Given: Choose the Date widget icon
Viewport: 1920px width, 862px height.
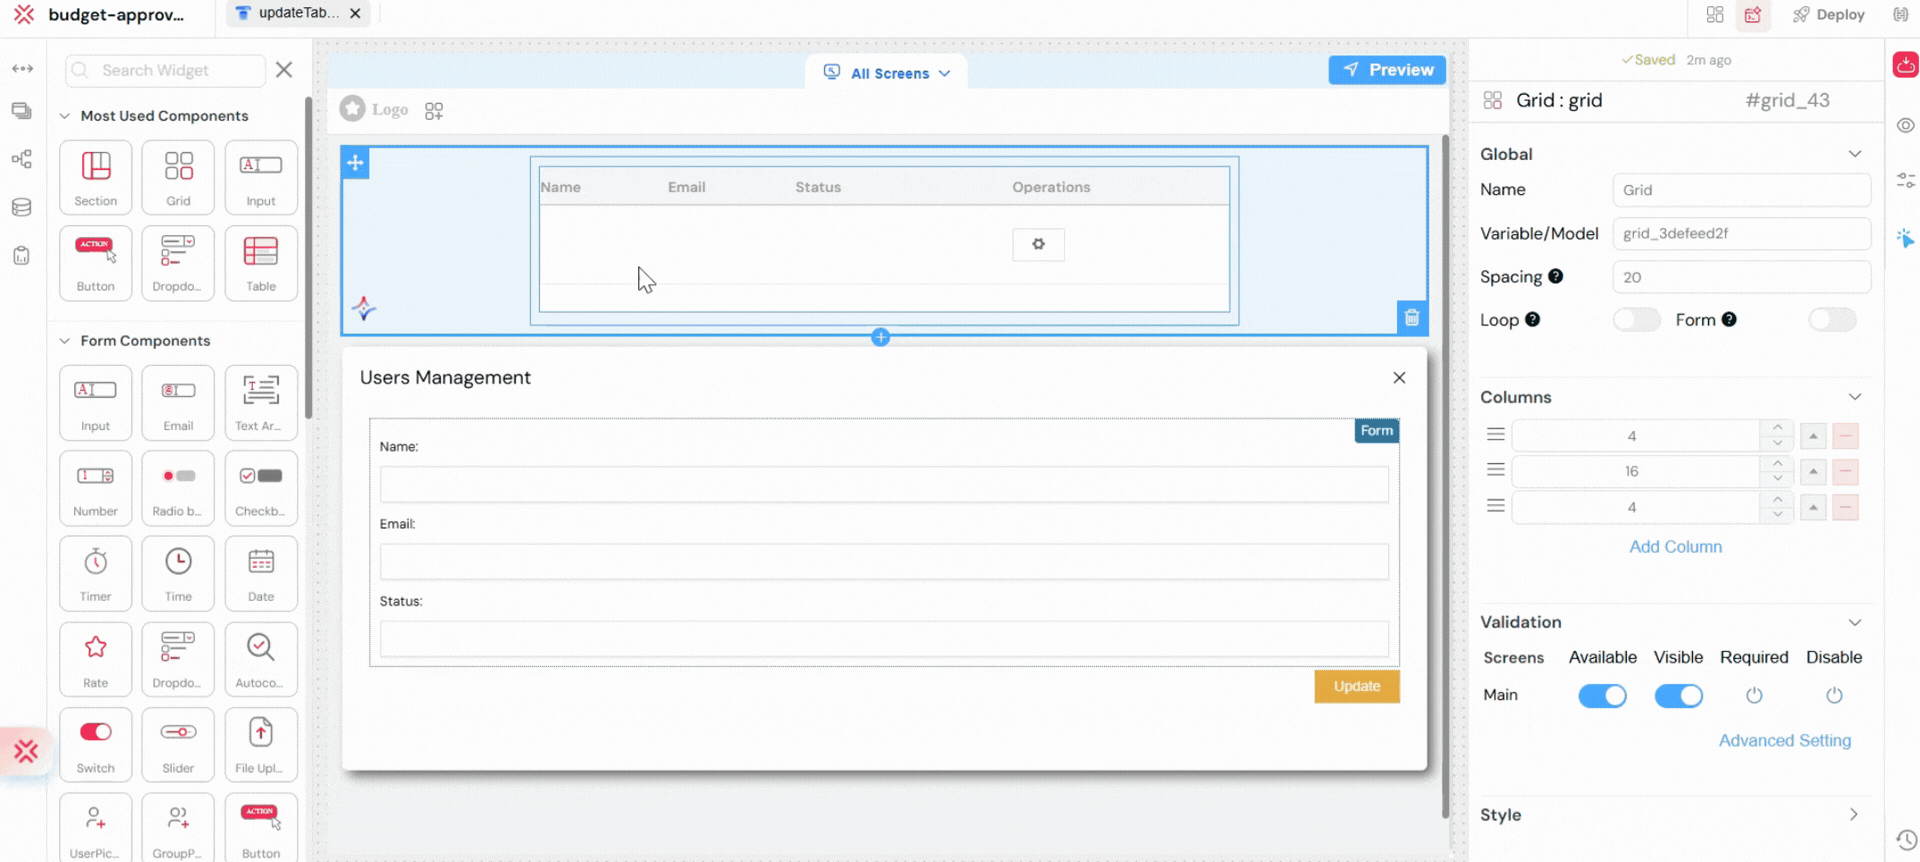Looking at the screenshot, I should point(261,572).
